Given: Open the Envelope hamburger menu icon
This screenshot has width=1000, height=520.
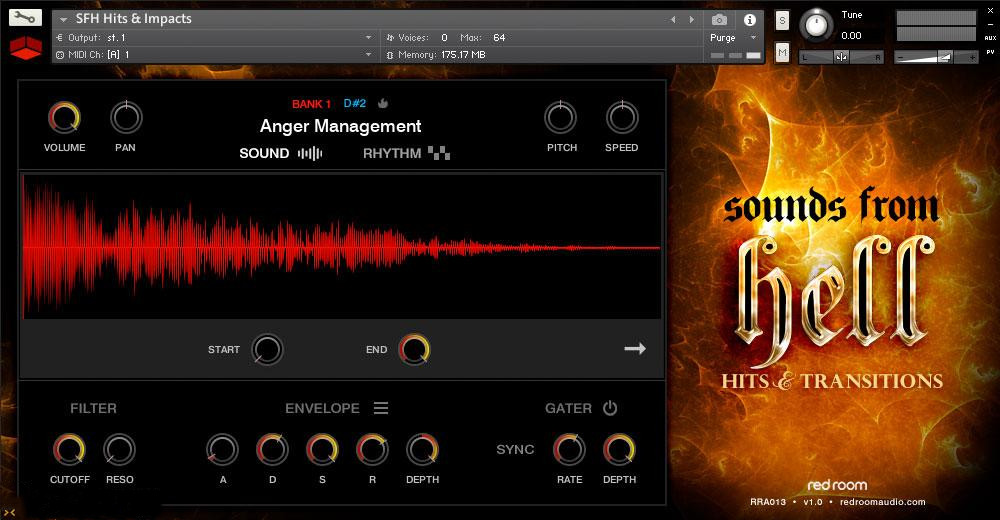Looking at the screenshot, I should click(x=380, y=408).
